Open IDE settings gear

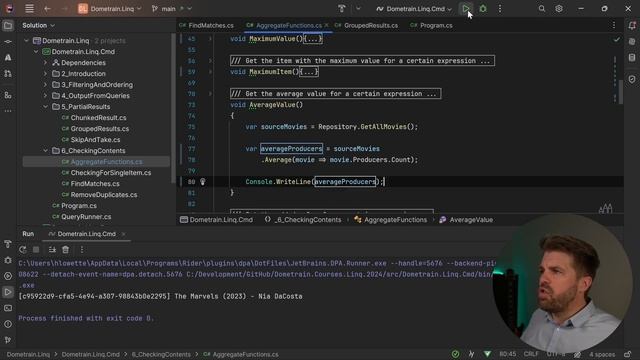click(559, 9)
